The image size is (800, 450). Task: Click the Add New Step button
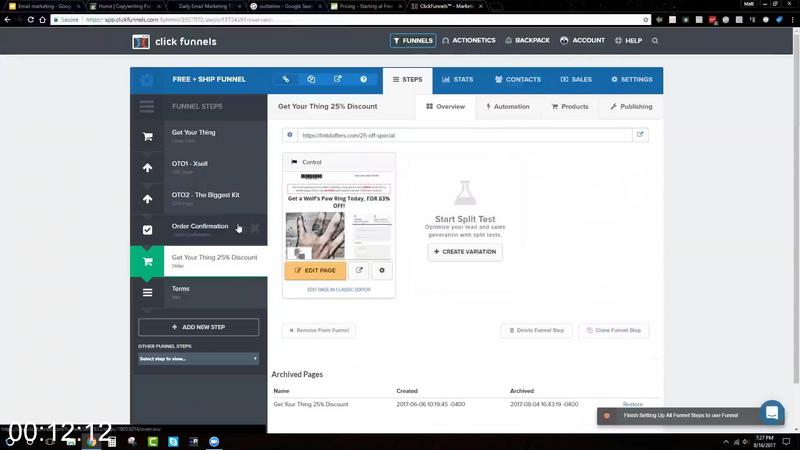(x=198, y=327)
